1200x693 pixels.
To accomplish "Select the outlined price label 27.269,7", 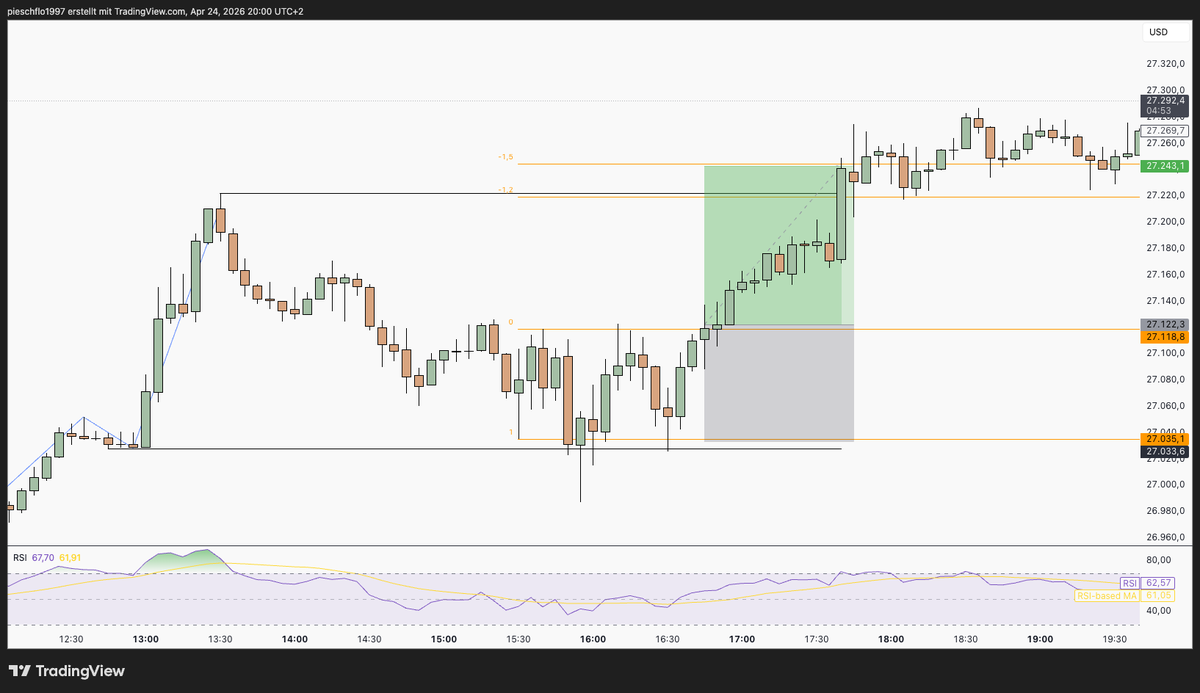I will (1164, 130).
